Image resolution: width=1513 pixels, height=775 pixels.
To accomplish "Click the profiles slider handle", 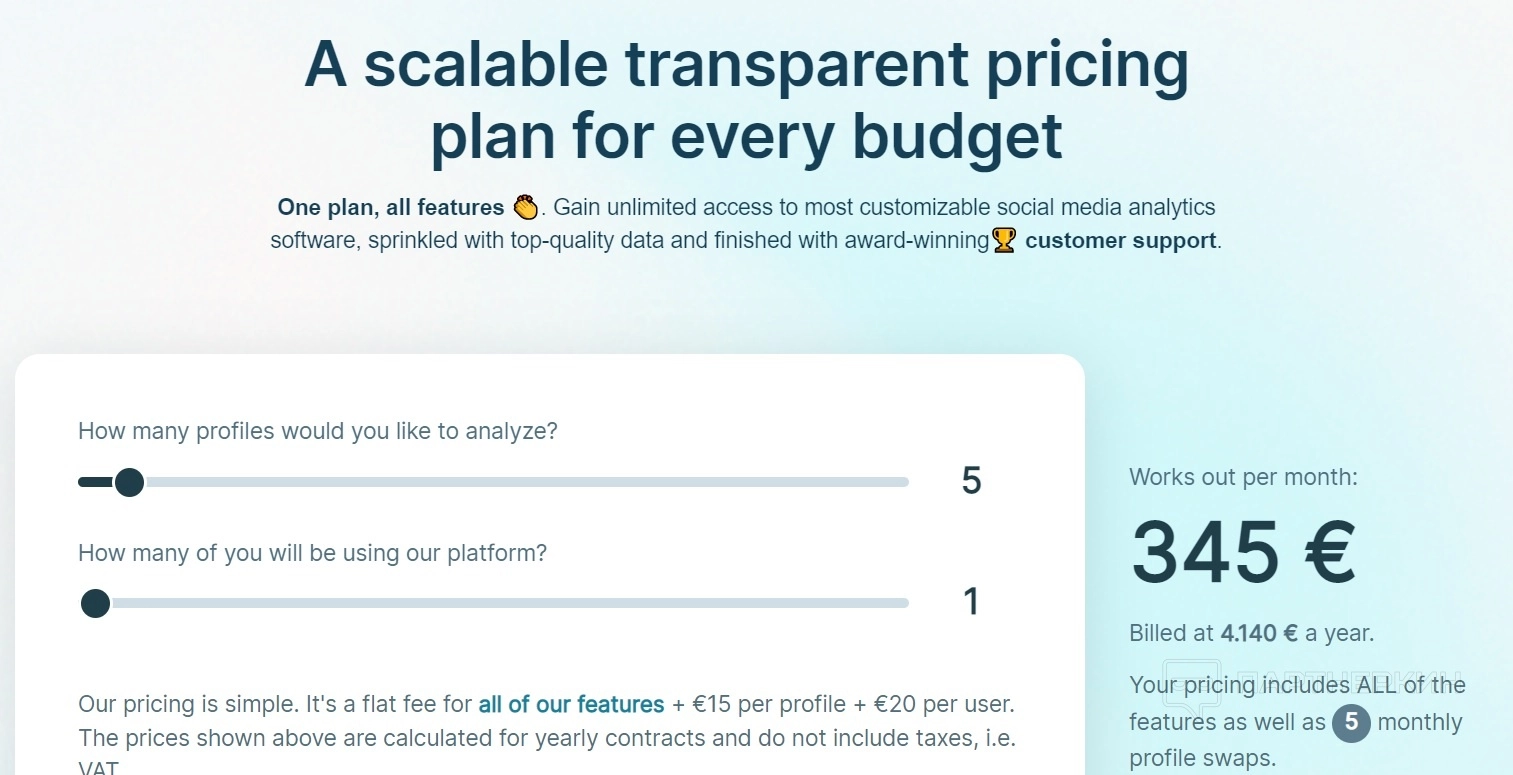I will coord(129,483).
